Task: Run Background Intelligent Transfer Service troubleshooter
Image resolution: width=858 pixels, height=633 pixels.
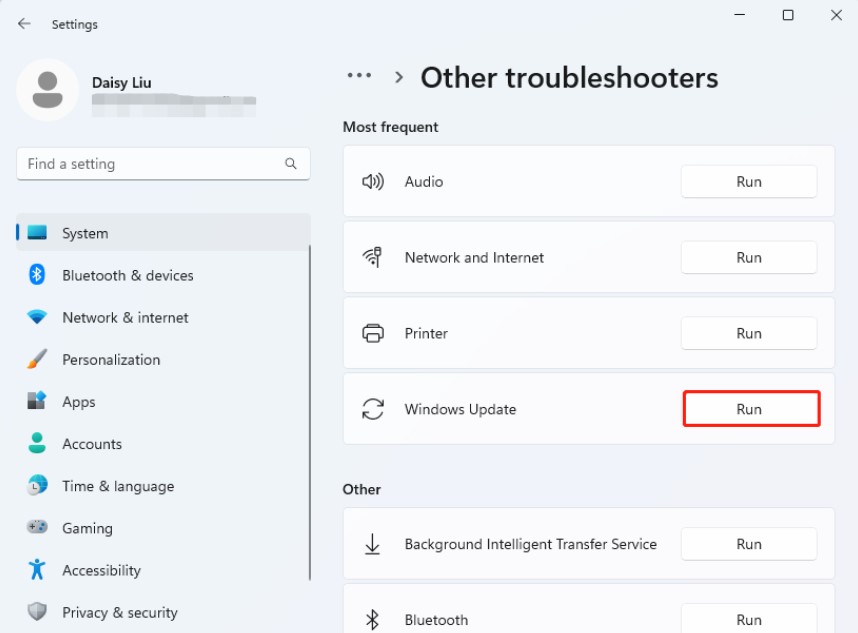Action: pos(749,544)
